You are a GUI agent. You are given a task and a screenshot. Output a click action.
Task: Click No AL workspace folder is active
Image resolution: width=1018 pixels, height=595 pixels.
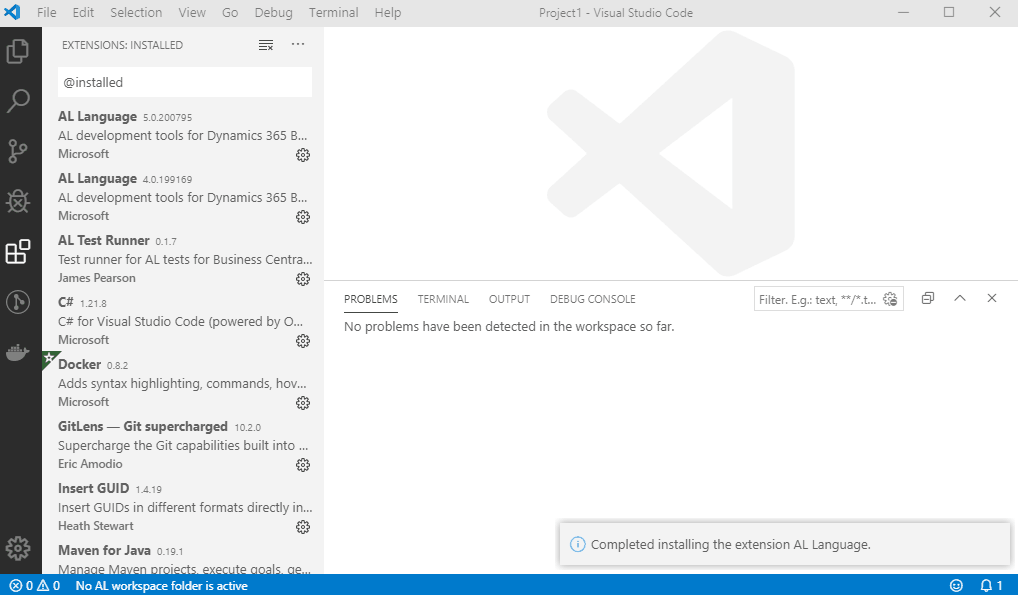pyautogui.click(x=161, y=585)
